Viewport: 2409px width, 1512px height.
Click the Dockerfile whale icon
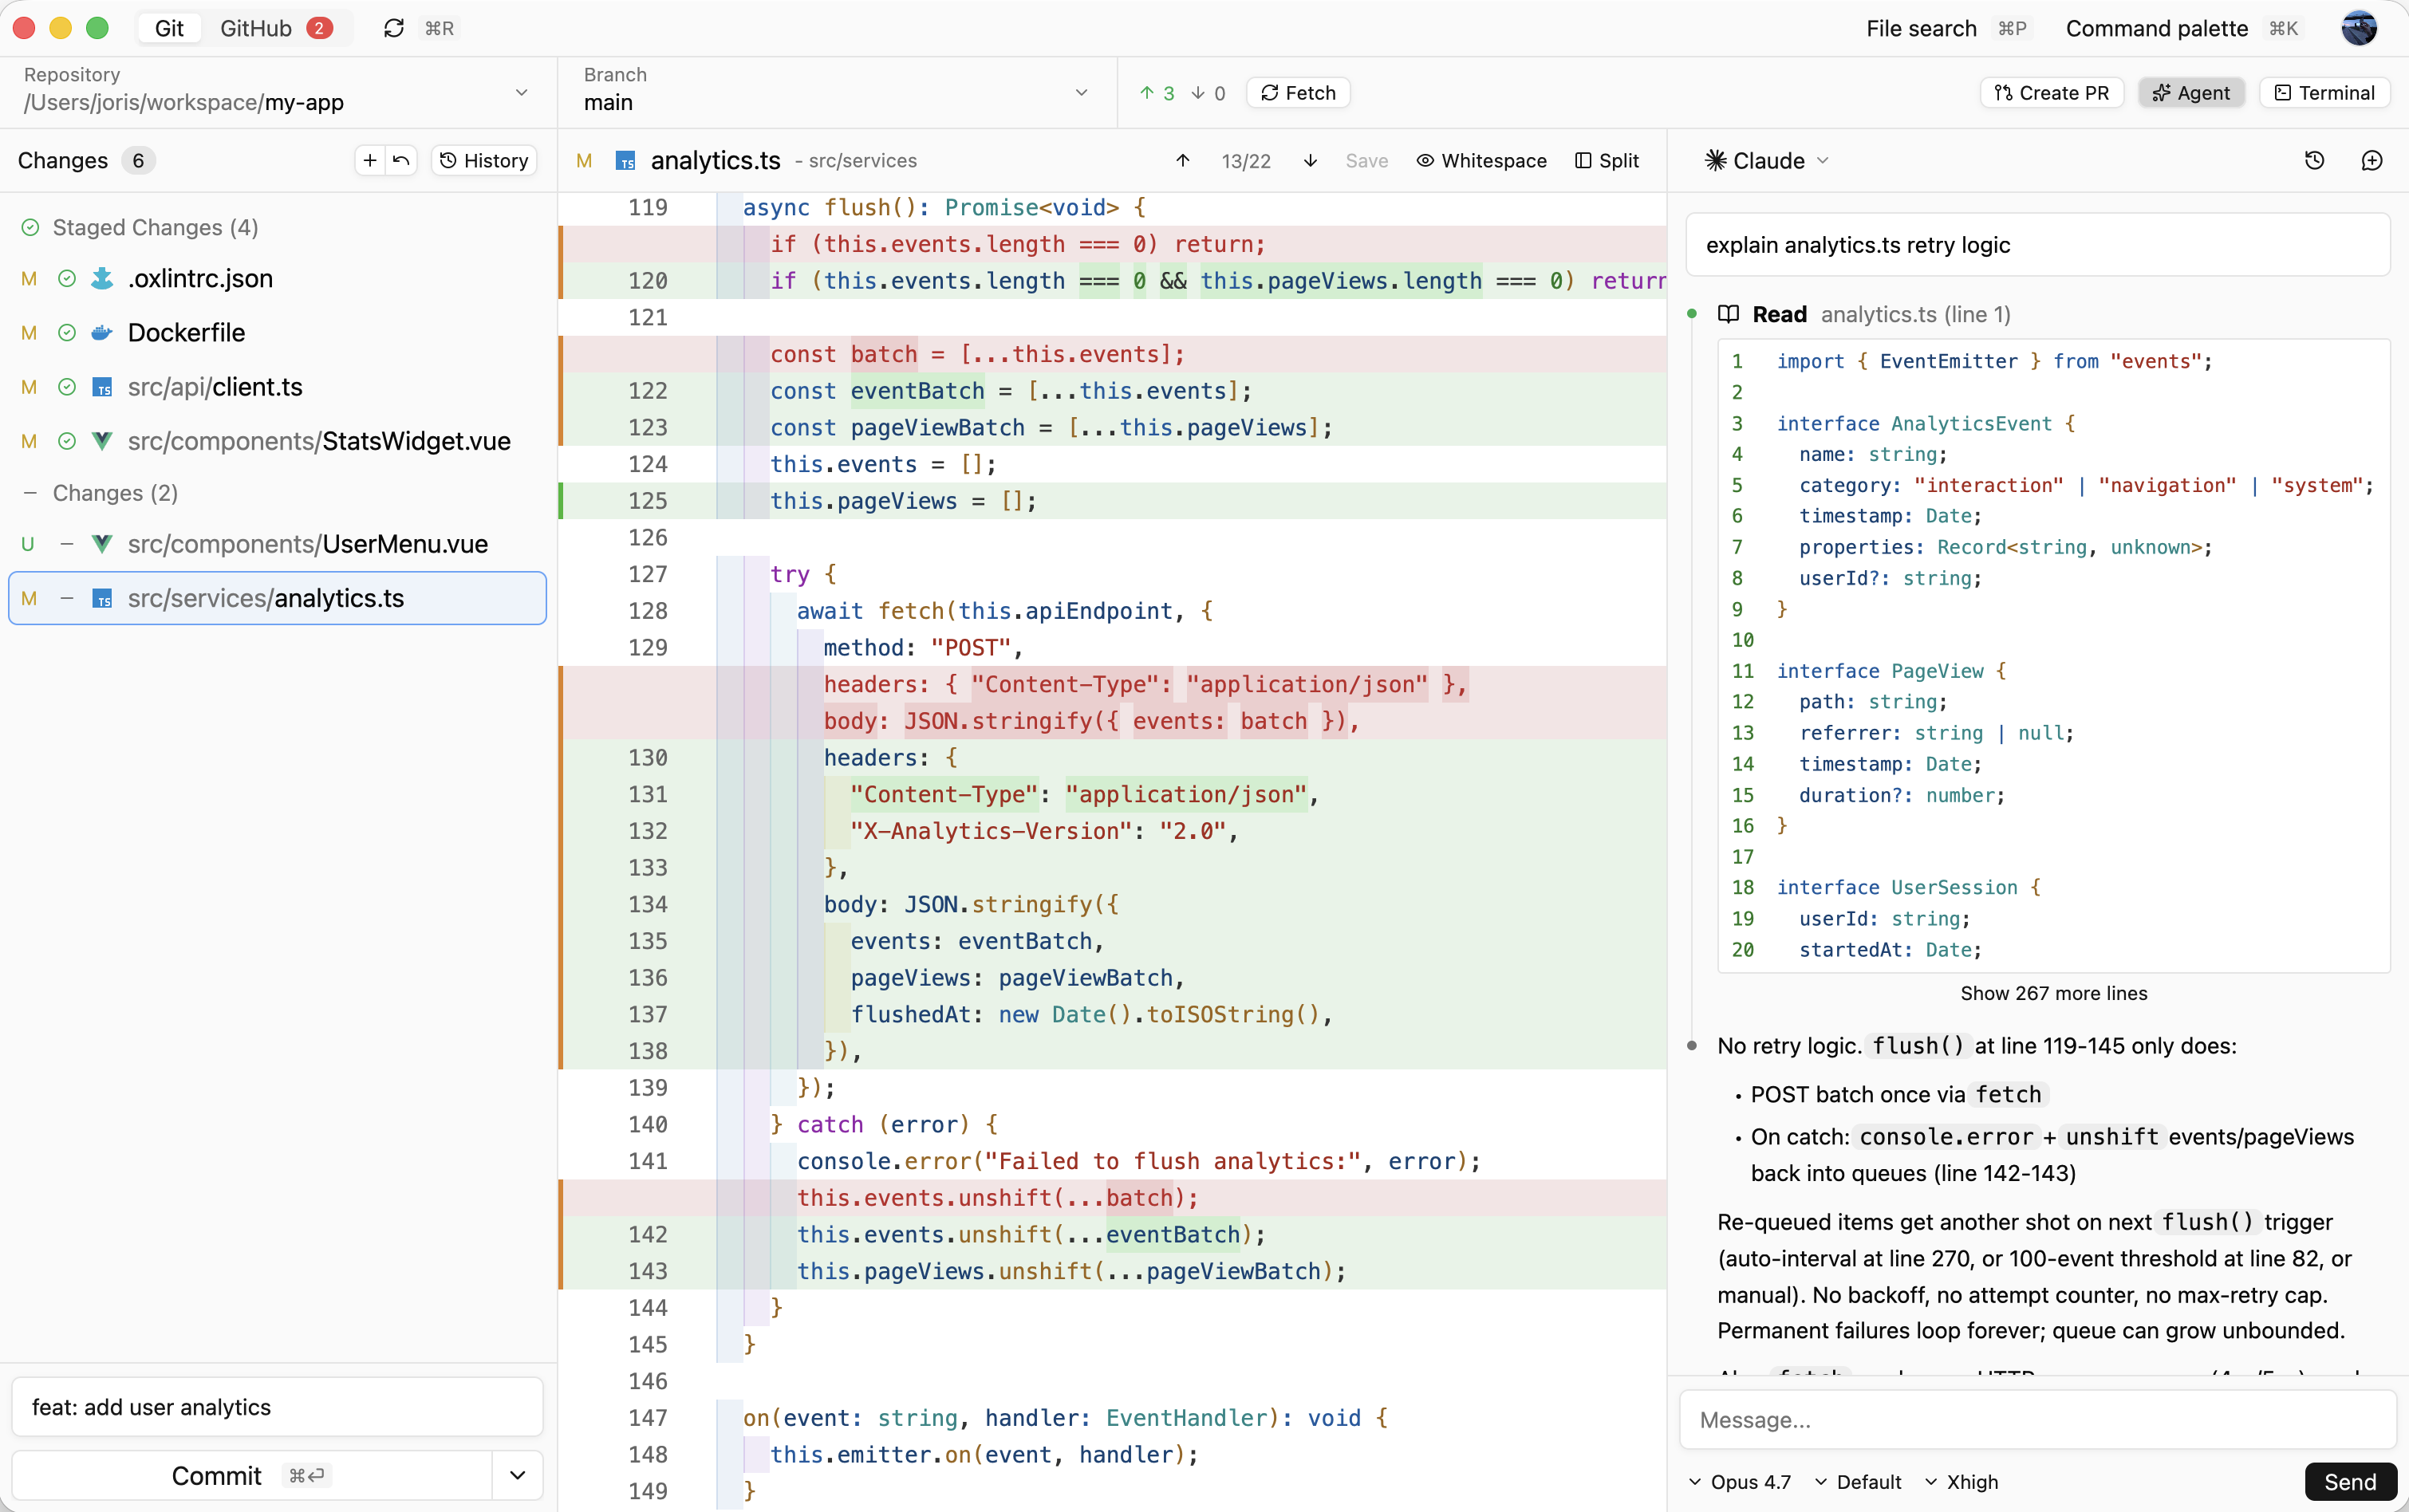102,332
